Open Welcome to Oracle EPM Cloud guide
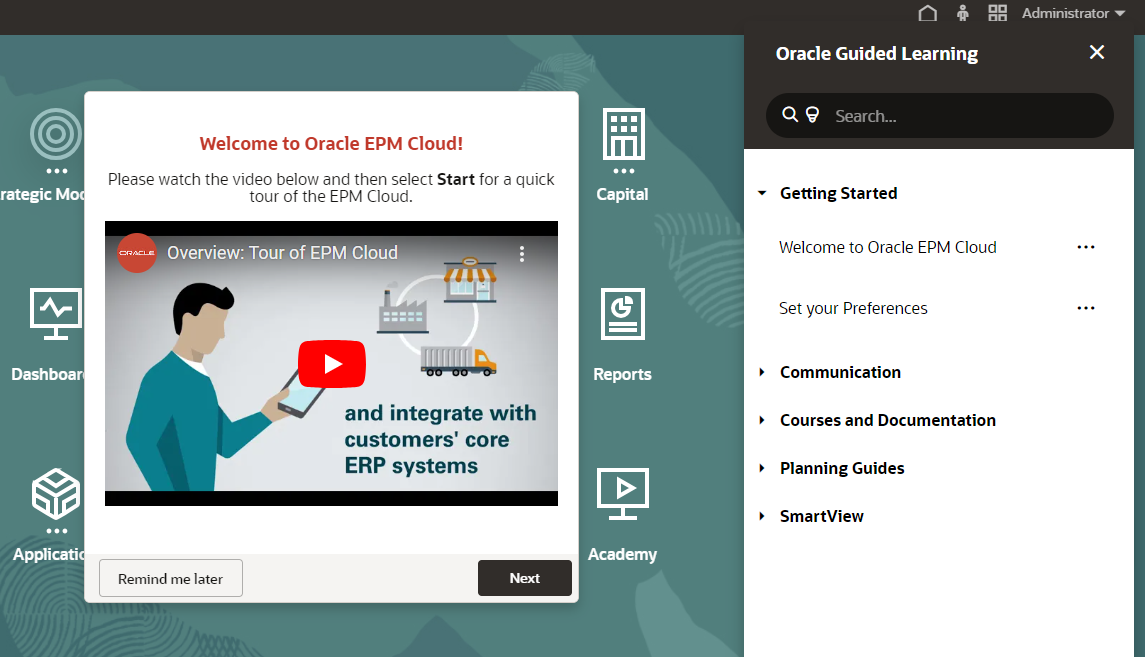Image resolution: width=1145 pixels, height=657 pixels. (x=887, y=247)
